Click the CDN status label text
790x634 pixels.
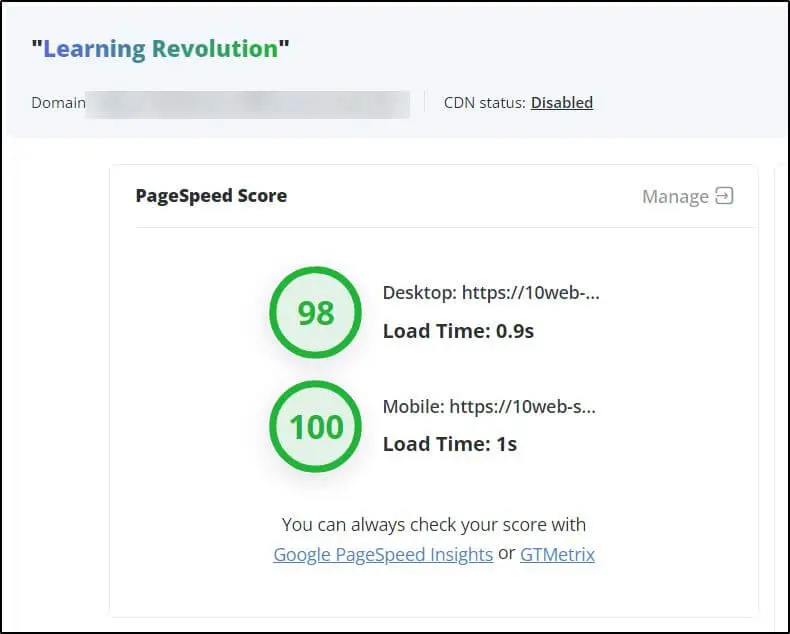tap(484, 102)
